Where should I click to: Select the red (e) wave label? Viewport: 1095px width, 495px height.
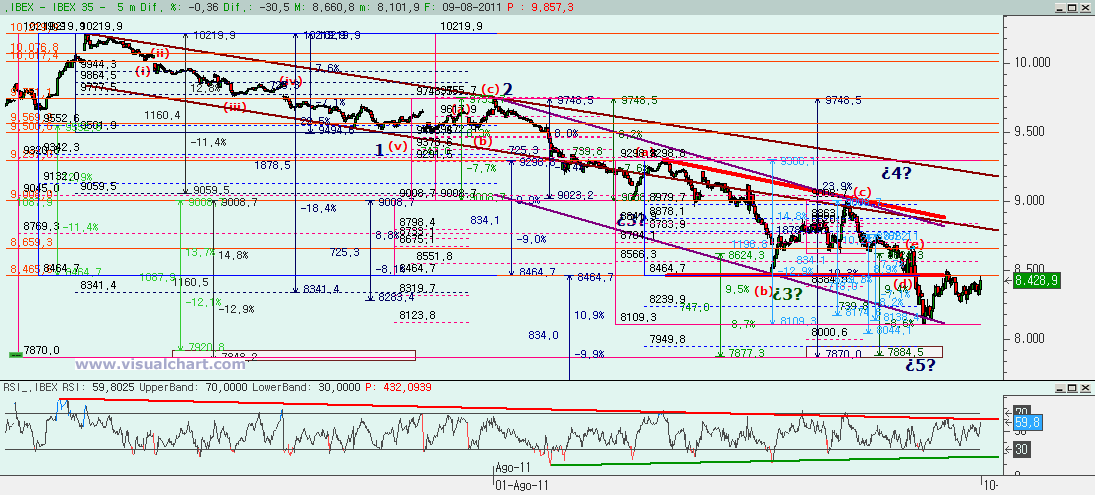(x=914, y=244)
